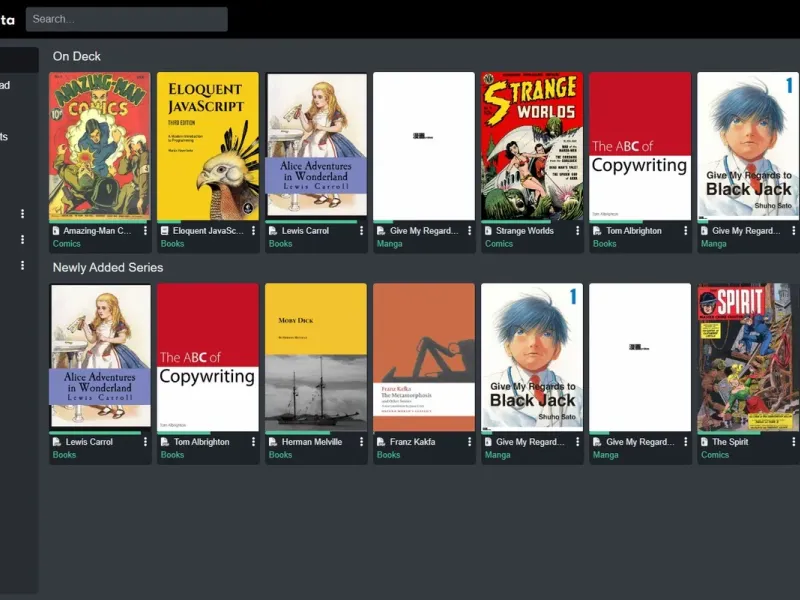Open The Spirit comic cover
Viewport: 800px width, 600px height.
(x=748, y=357)
